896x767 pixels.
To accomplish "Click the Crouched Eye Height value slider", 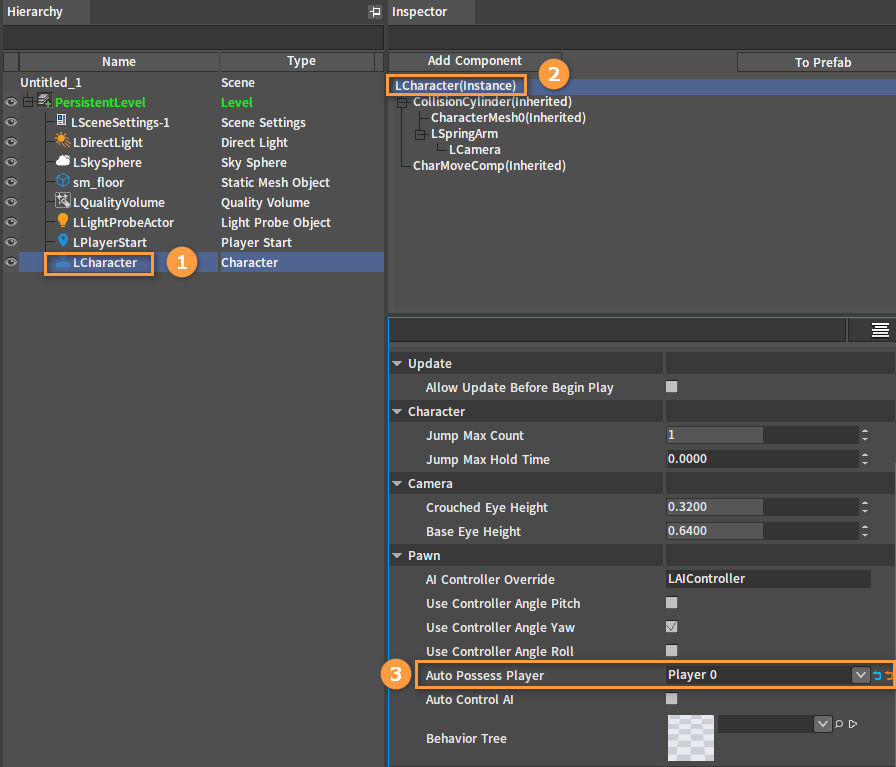I will point(762,507).
